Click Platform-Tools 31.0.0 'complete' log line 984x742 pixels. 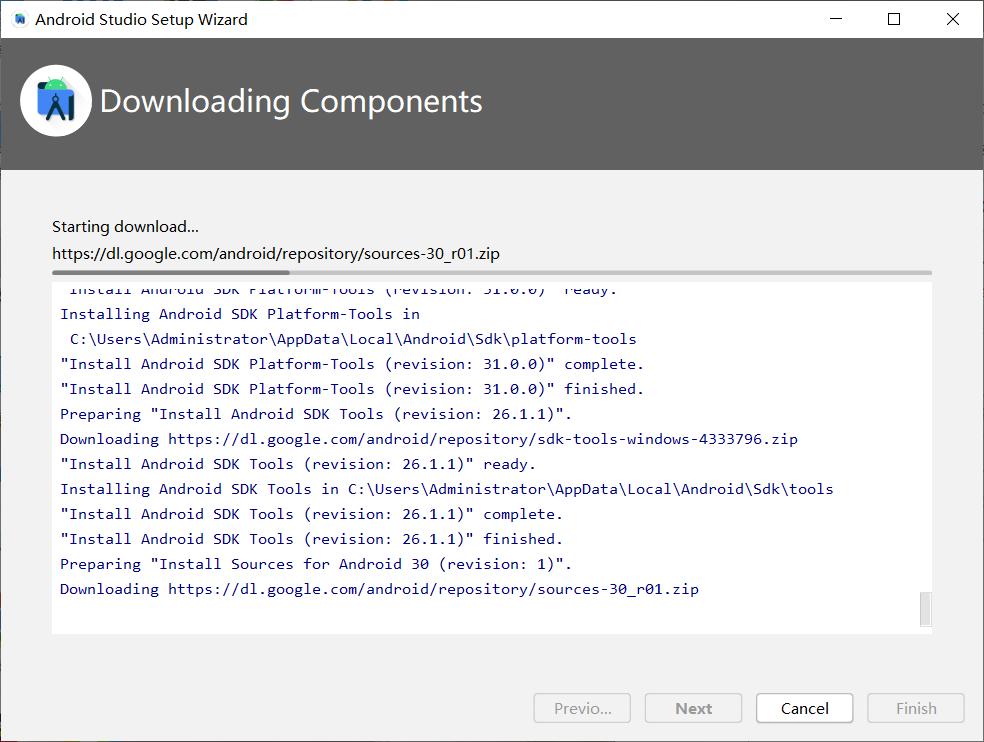(351, 364)
